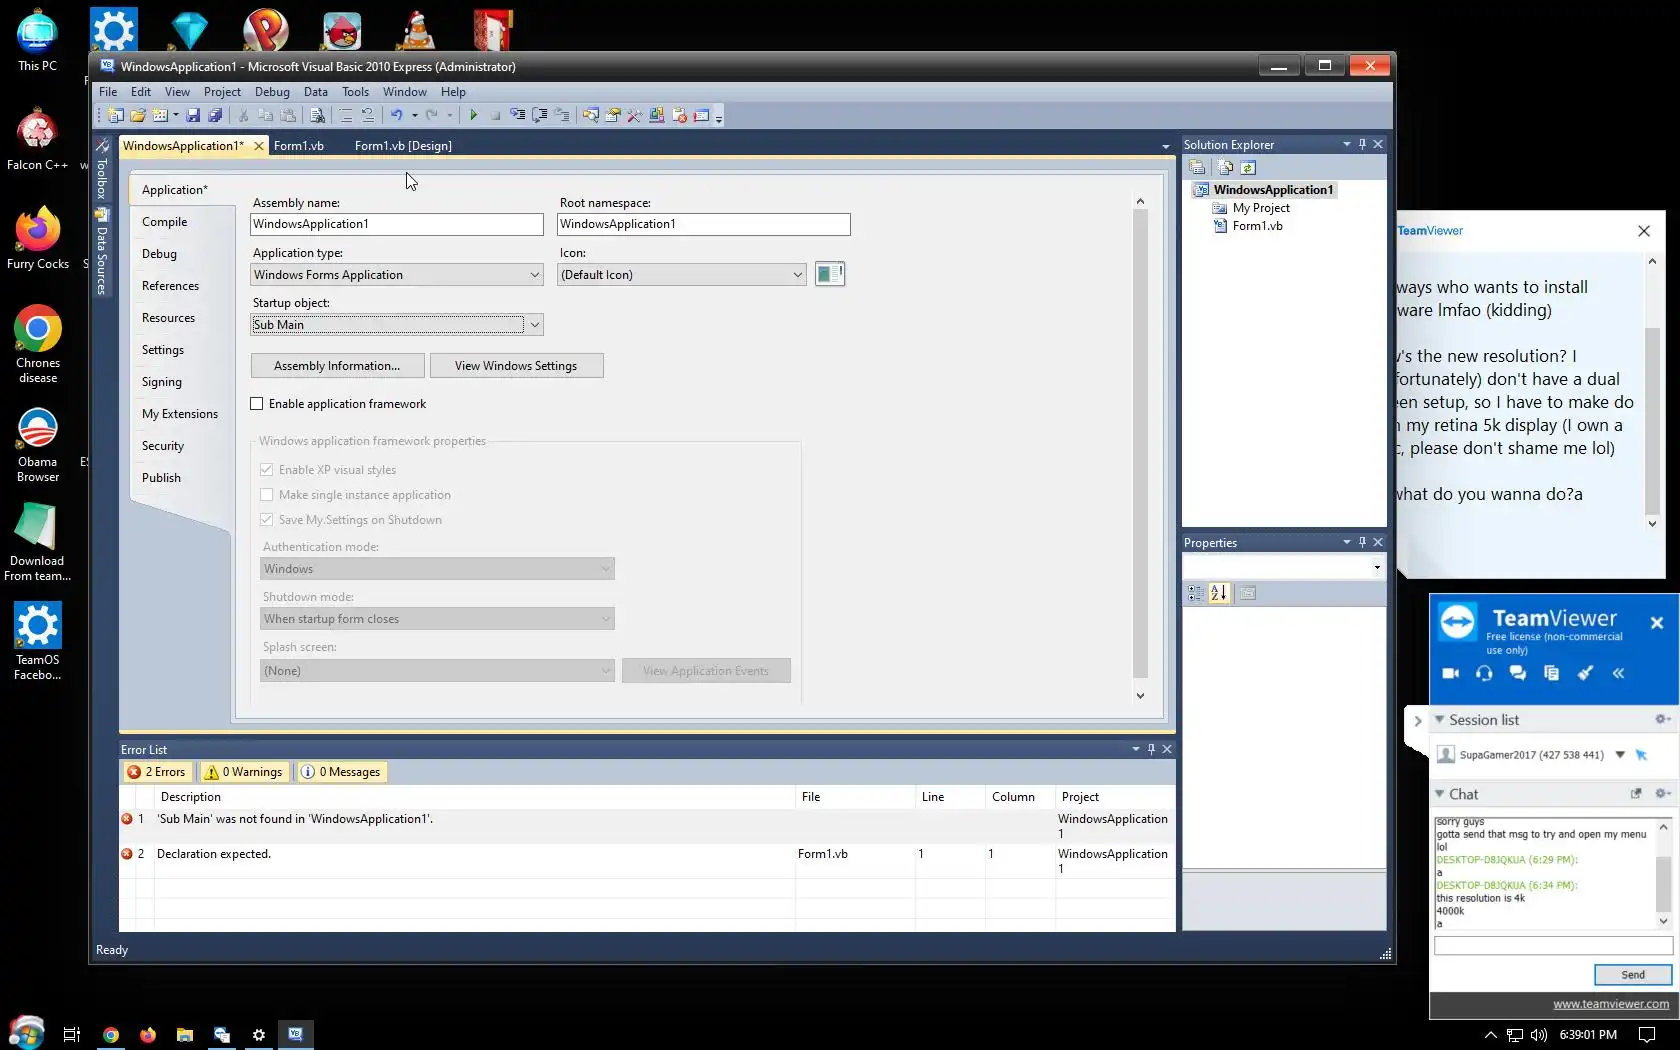This screenshot has height=1050, width=1680.
Task: Click the TeamViewer chat message input box
Action: tap(1553, 945)
